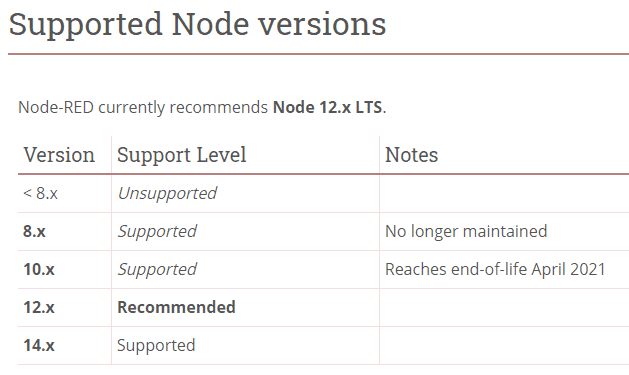The height and width of the screenshot is (375, 629).
Task: Click the Support Level column header
Action: coord(181,155)
